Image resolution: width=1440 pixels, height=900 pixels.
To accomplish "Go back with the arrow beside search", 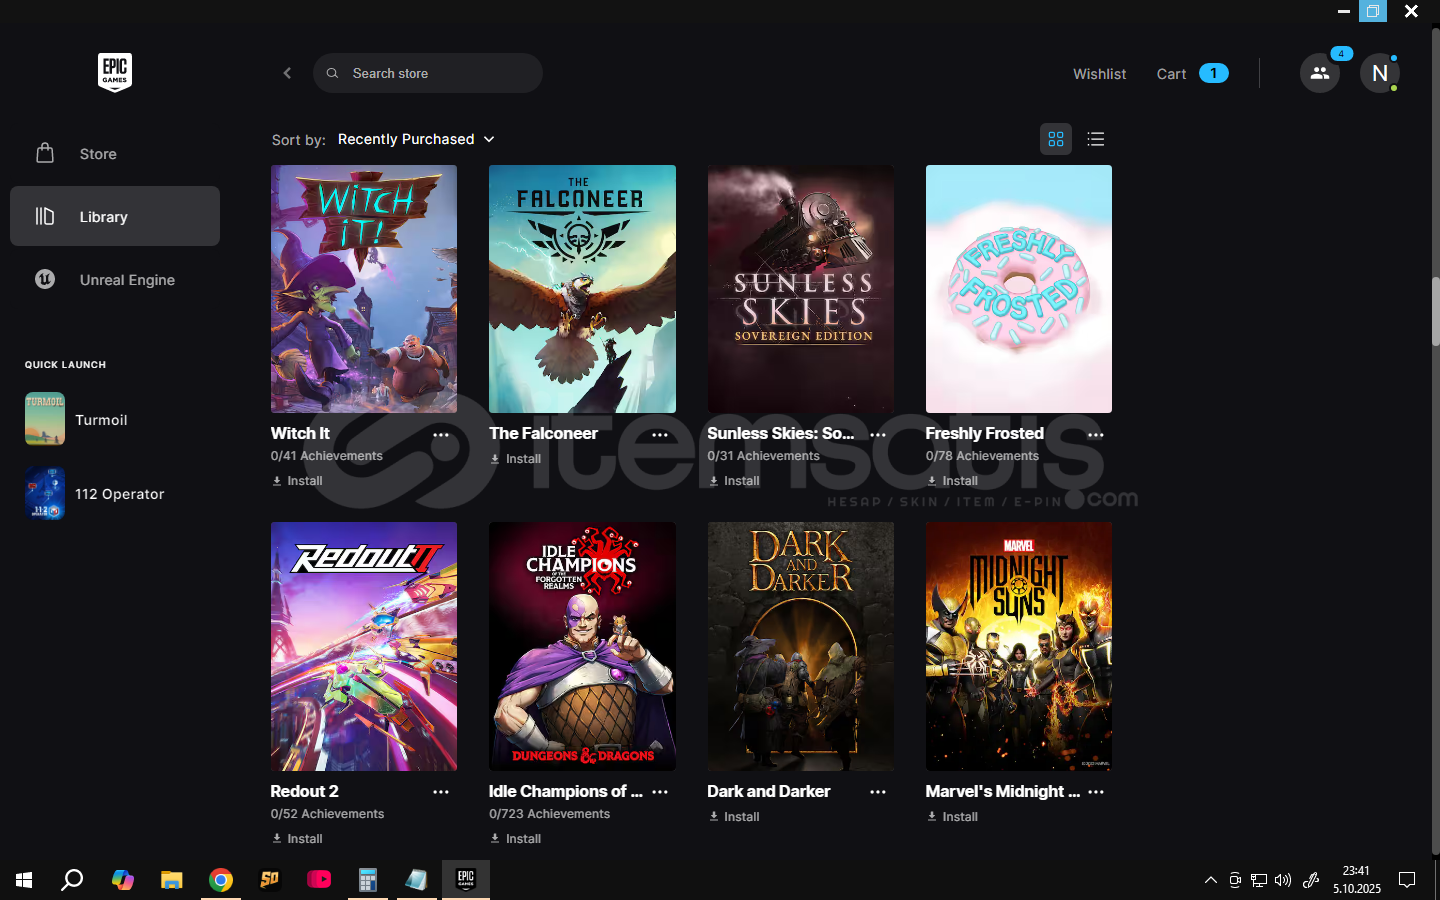I will [x=287, y=73].
